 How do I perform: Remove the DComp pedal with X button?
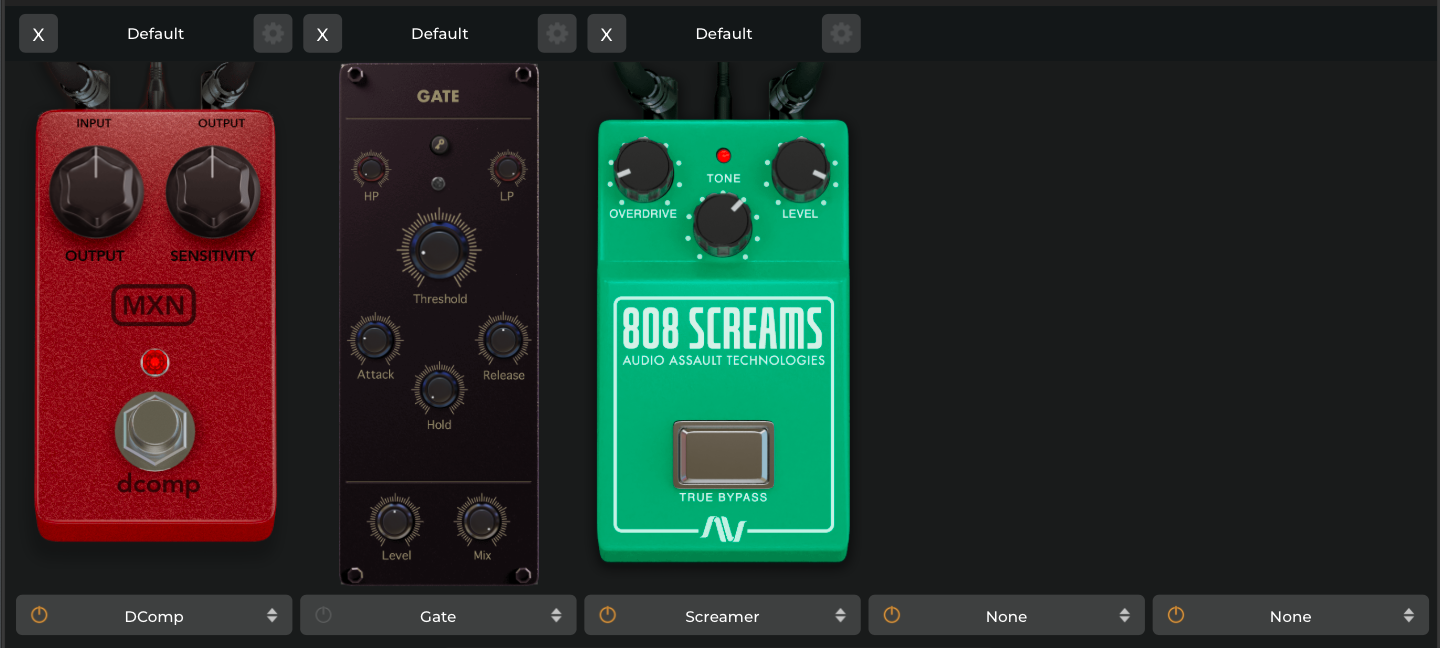38,34
